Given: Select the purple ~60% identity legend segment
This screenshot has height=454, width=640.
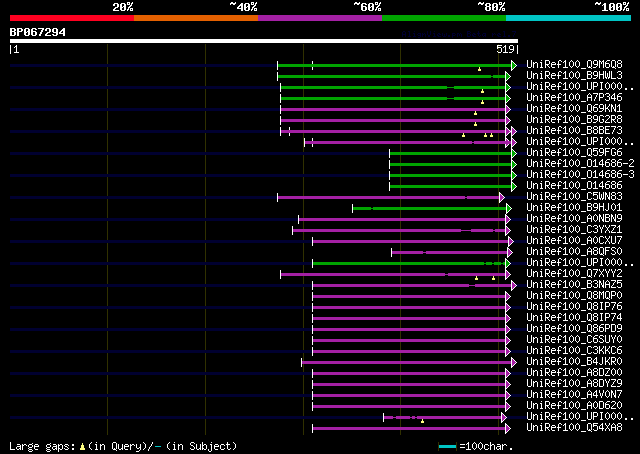Looking at the screenshot, I should [x=320, y=18].
